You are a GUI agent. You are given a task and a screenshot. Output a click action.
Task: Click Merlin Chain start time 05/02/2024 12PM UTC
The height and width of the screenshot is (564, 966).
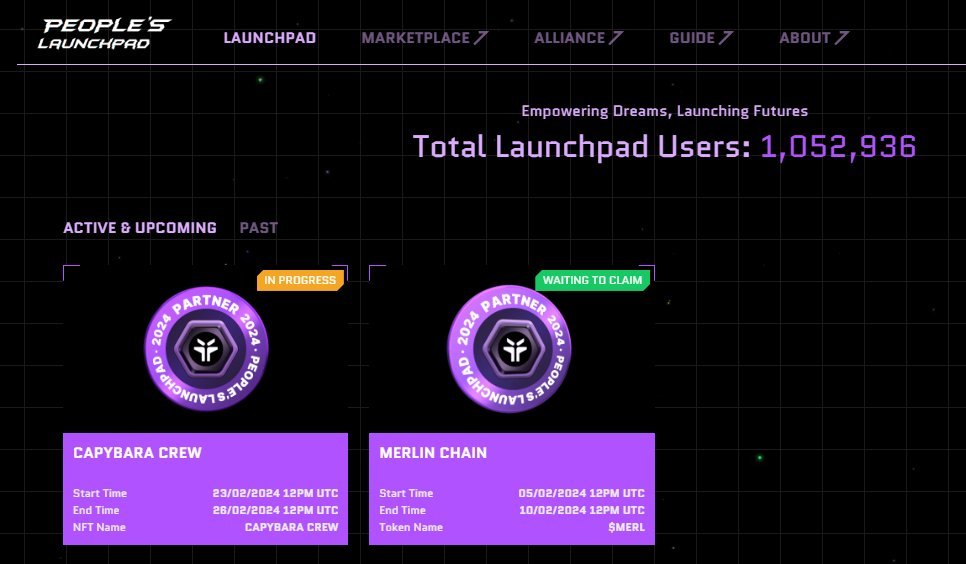pyautogui.click(x=582, y=493)
